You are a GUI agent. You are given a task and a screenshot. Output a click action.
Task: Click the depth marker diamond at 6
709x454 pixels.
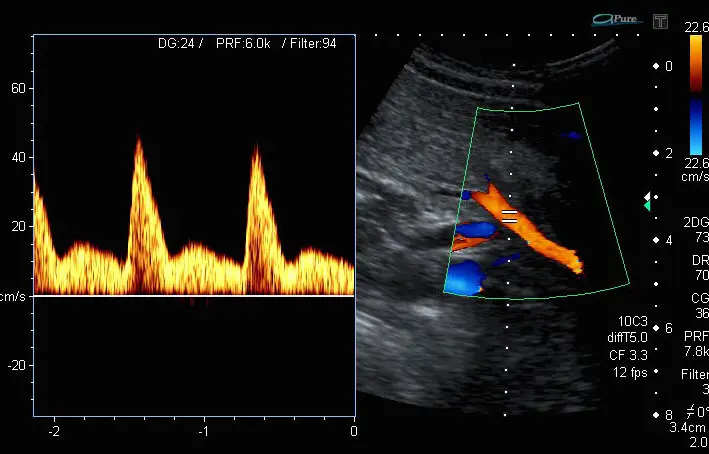656,327
